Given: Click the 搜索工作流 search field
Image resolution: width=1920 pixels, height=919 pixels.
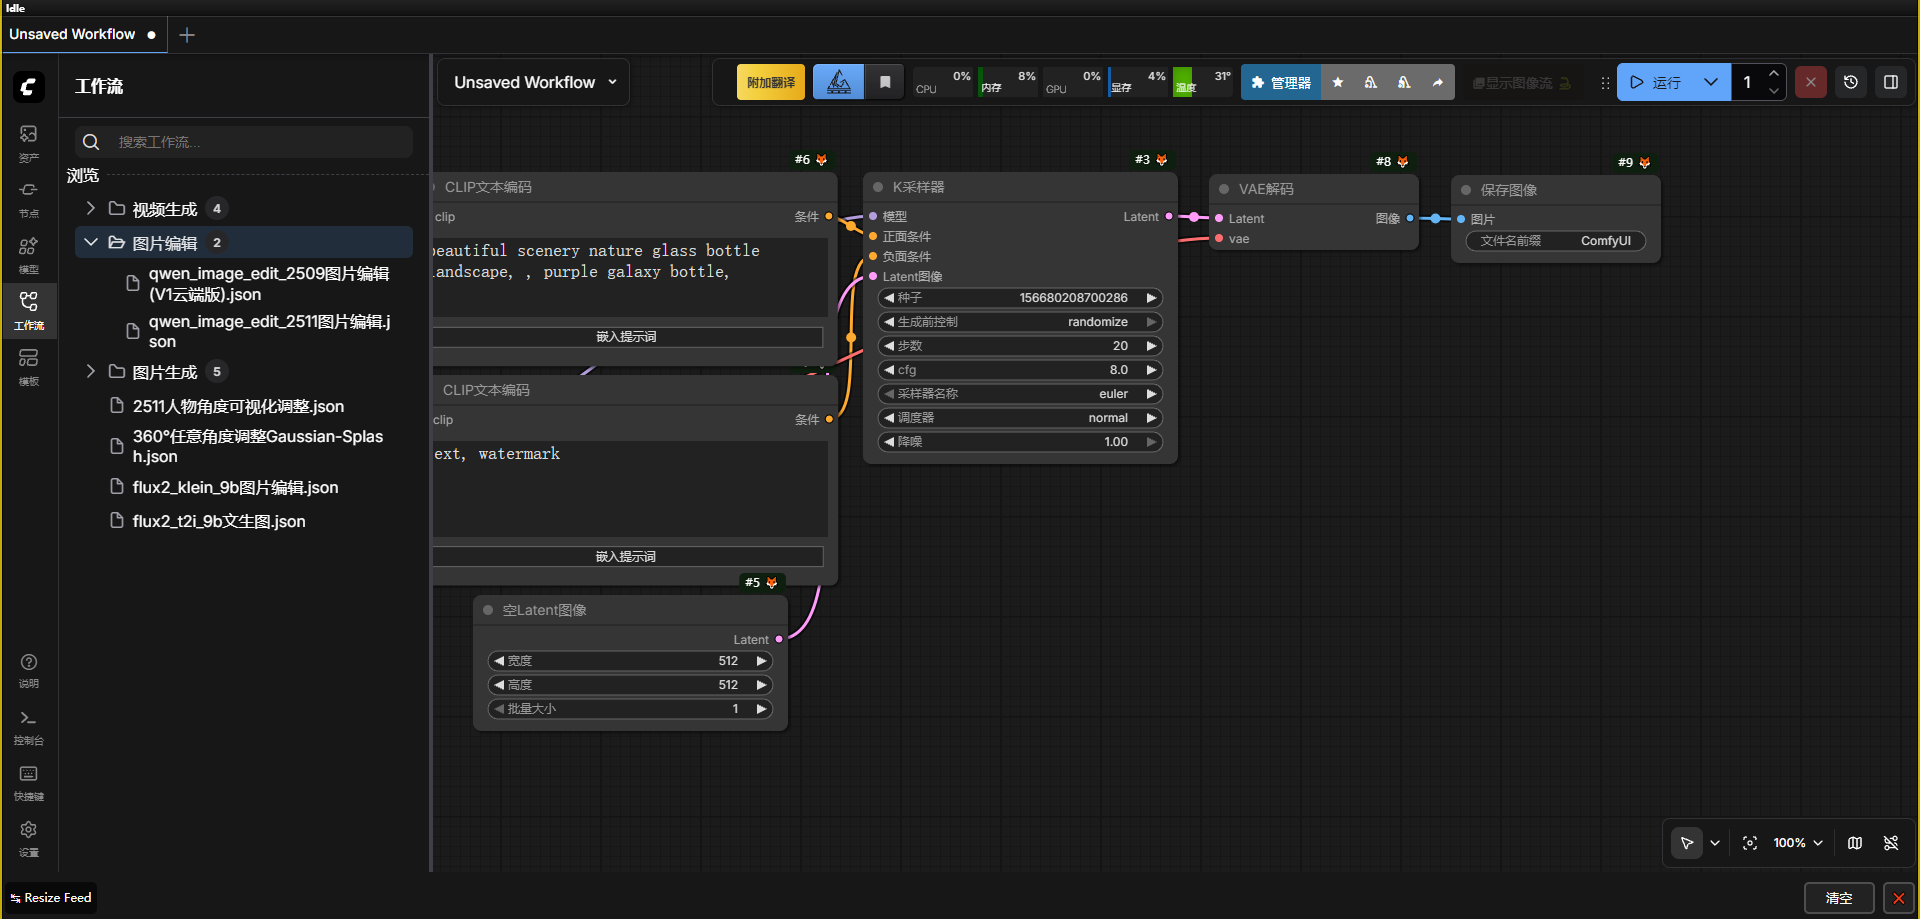Looking at the screenshot, I should [260, 142].
